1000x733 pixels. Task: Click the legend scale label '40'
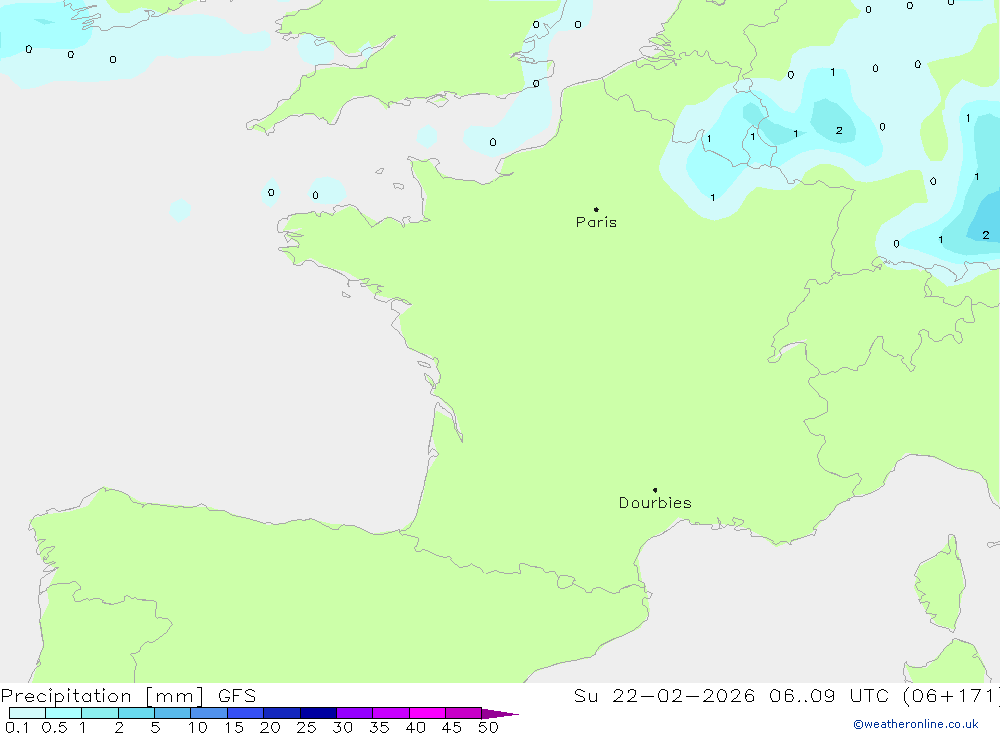coord(416,727)
